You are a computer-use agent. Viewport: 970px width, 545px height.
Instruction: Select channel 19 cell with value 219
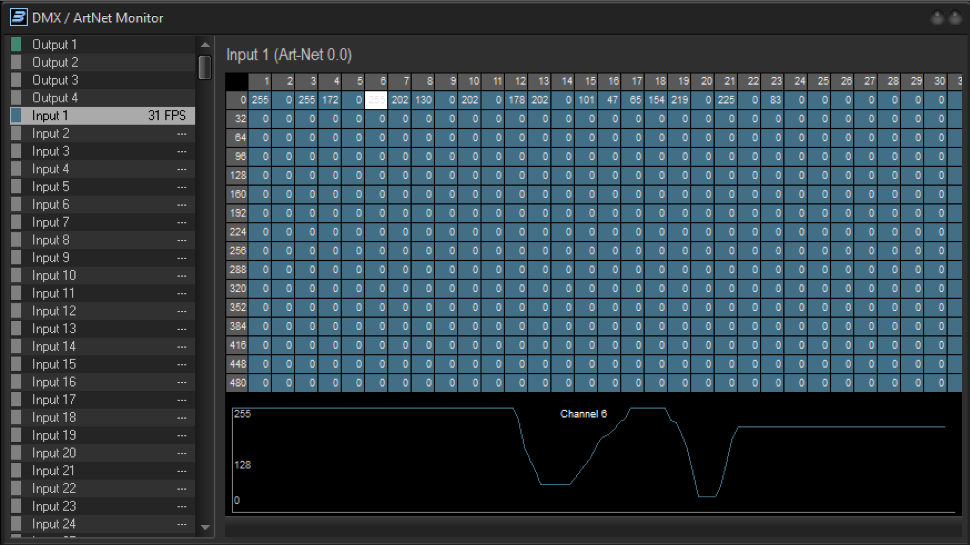pos(679,100)
